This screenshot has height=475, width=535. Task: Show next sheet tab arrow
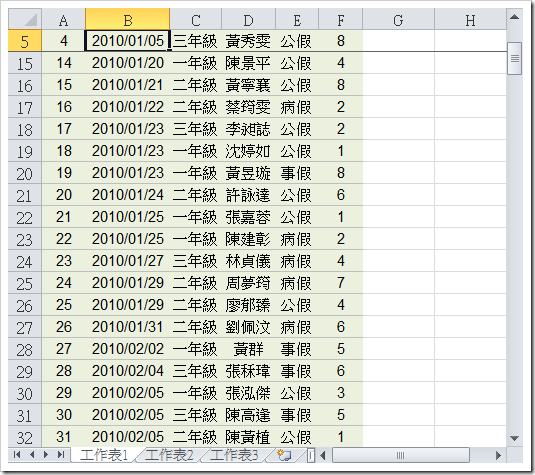coord(46,455)
